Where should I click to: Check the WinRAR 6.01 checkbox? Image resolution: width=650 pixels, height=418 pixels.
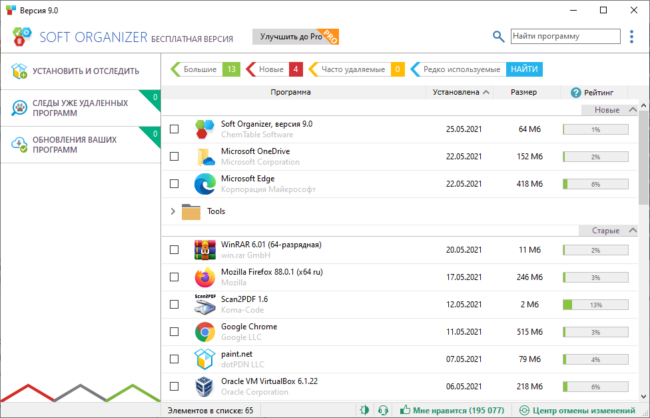tap(174, 250)
